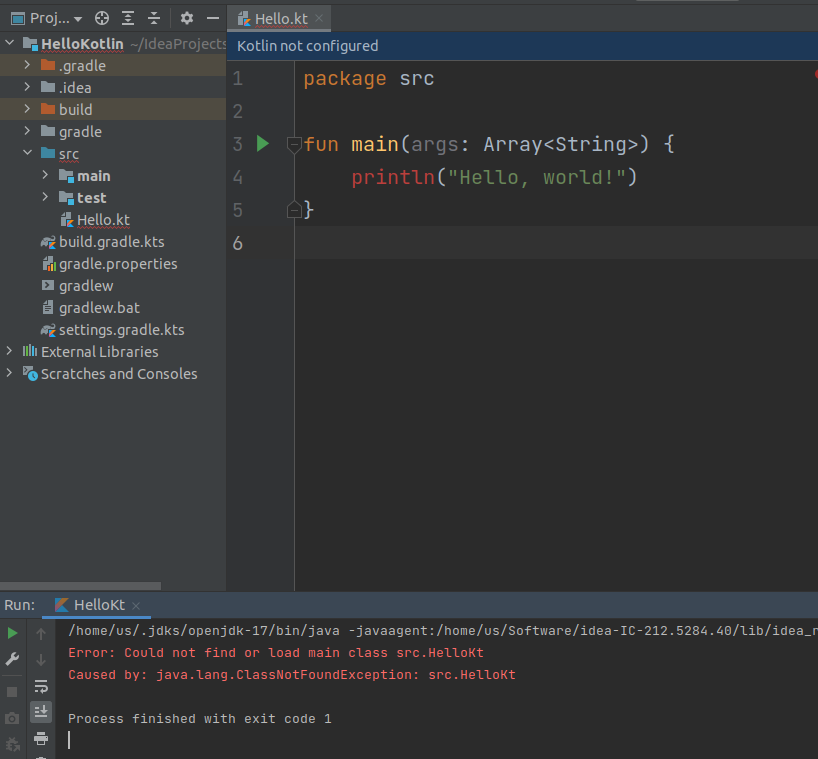Select gradlew.bat file

pyautogui.click(x=99, y=308)
